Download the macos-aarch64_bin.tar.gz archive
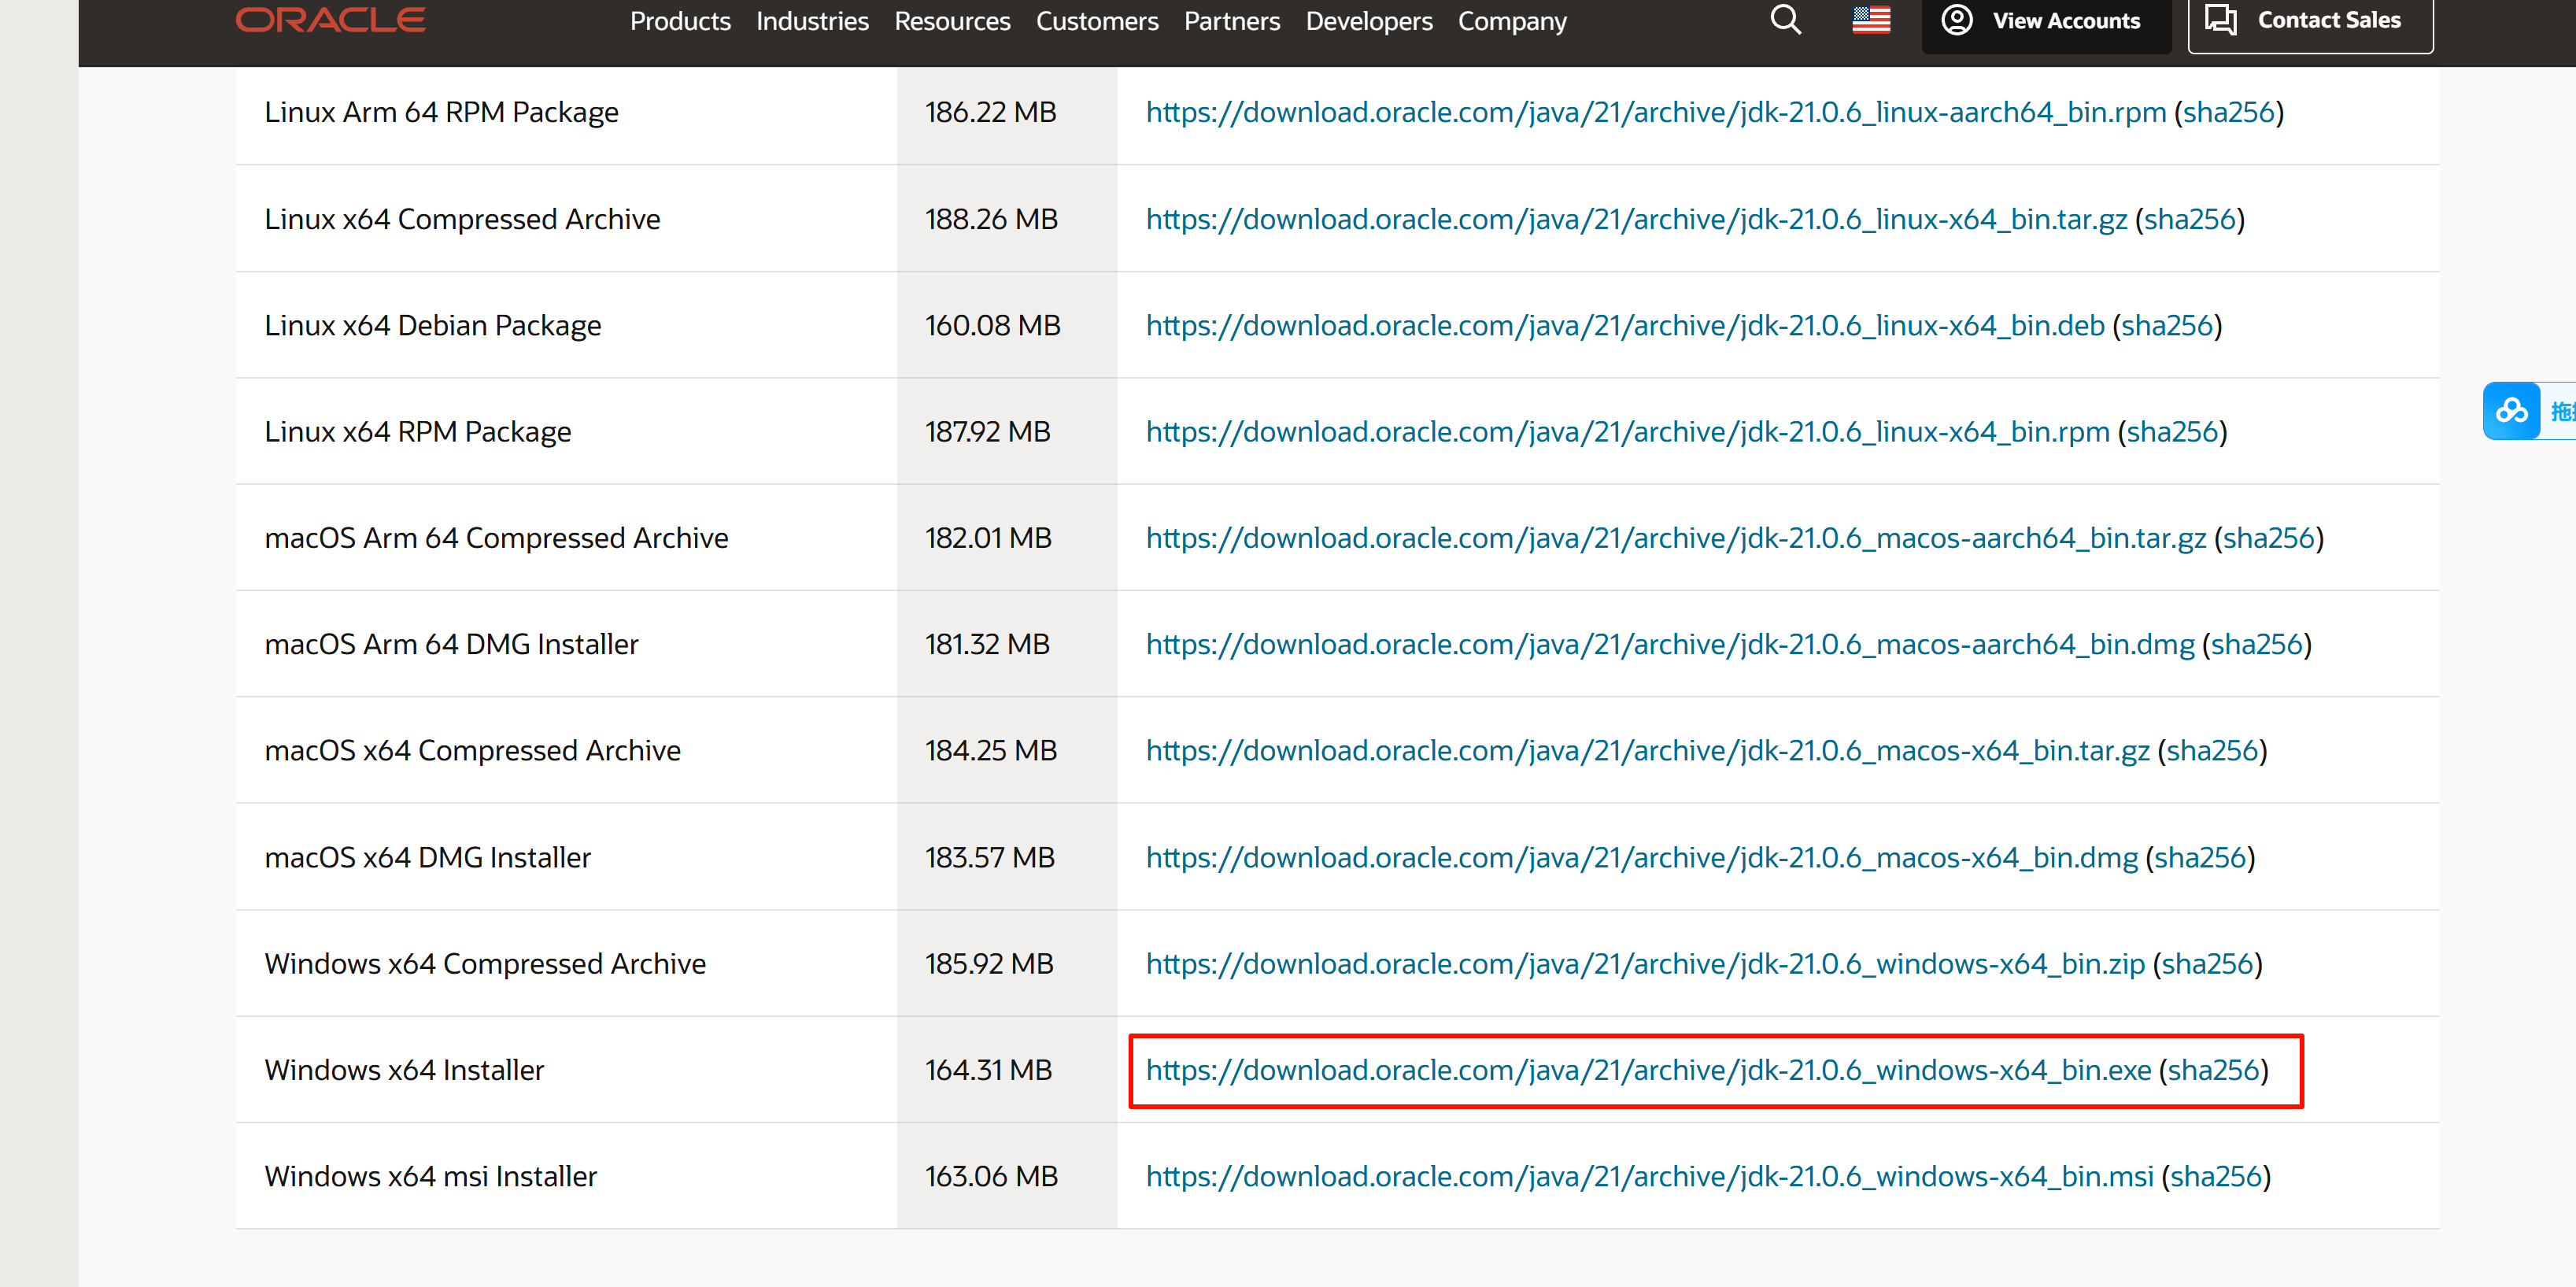The width and height of the screenshot is (2576, 1287). tap(1676, 538)
